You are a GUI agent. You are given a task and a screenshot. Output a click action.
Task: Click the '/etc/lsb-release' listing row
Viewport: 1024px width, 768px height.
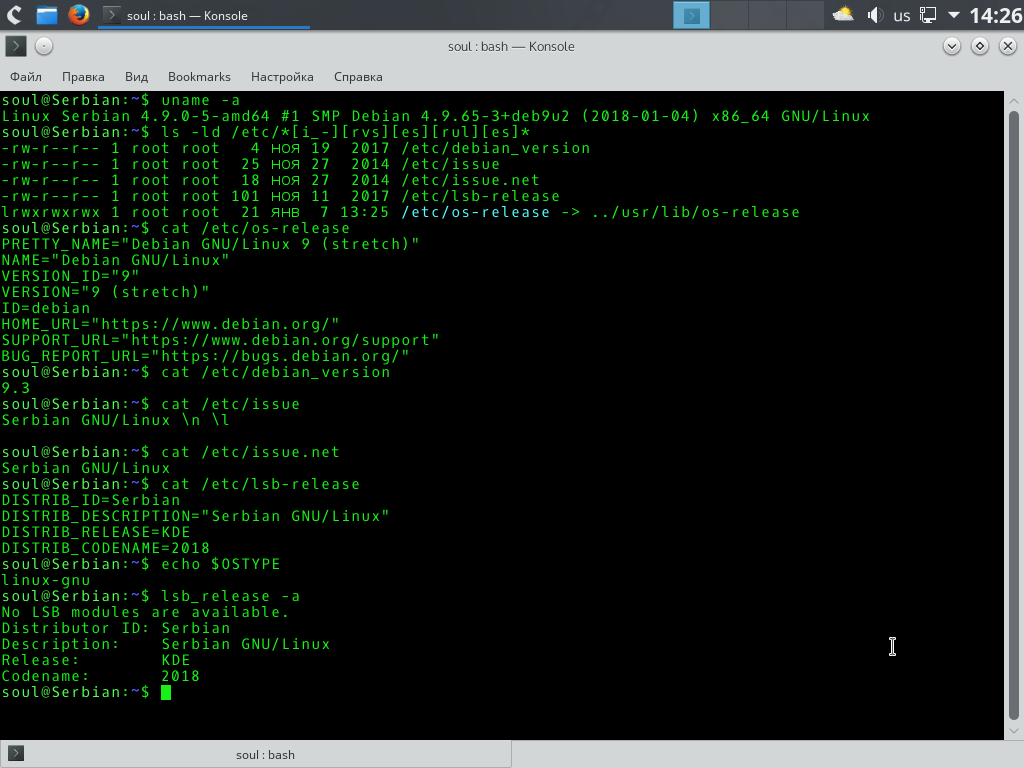tap(281, 196)
